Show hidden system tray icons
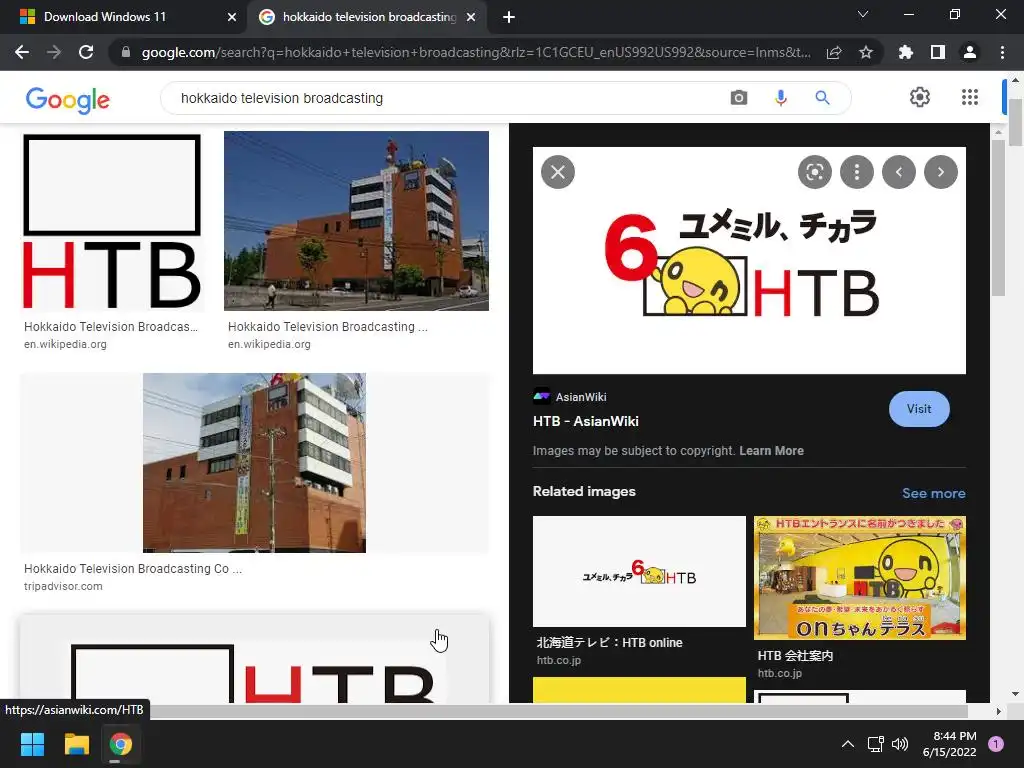The image size is (1024, 768). tap(848, 744)
